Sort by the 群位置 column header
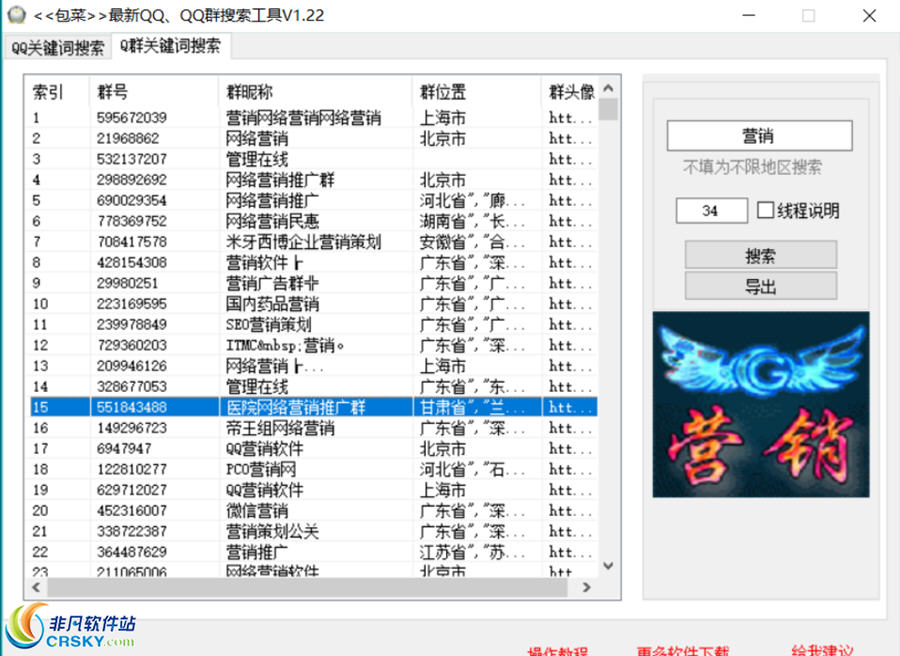The width and height of the screenshot is (900, 656). 476,92
